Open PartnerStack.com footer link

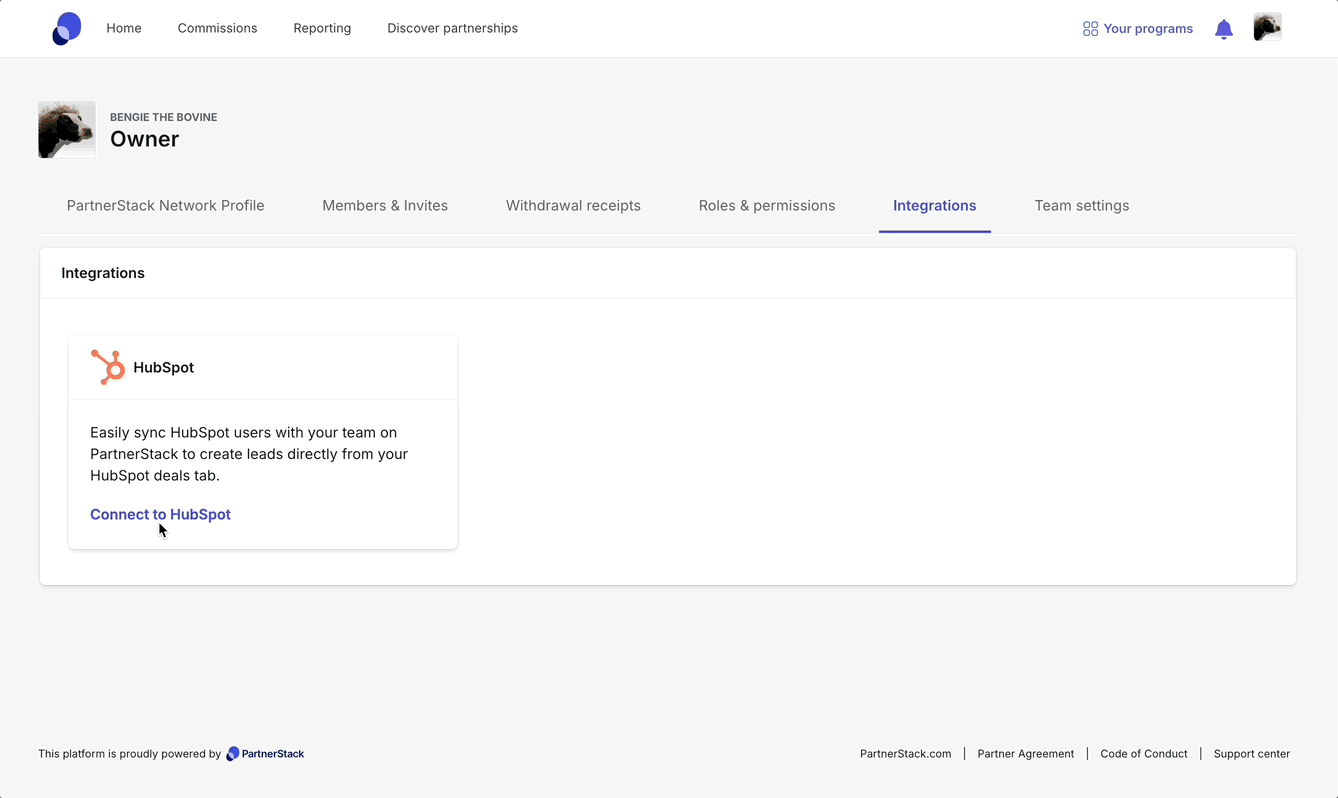pos(905,754)
